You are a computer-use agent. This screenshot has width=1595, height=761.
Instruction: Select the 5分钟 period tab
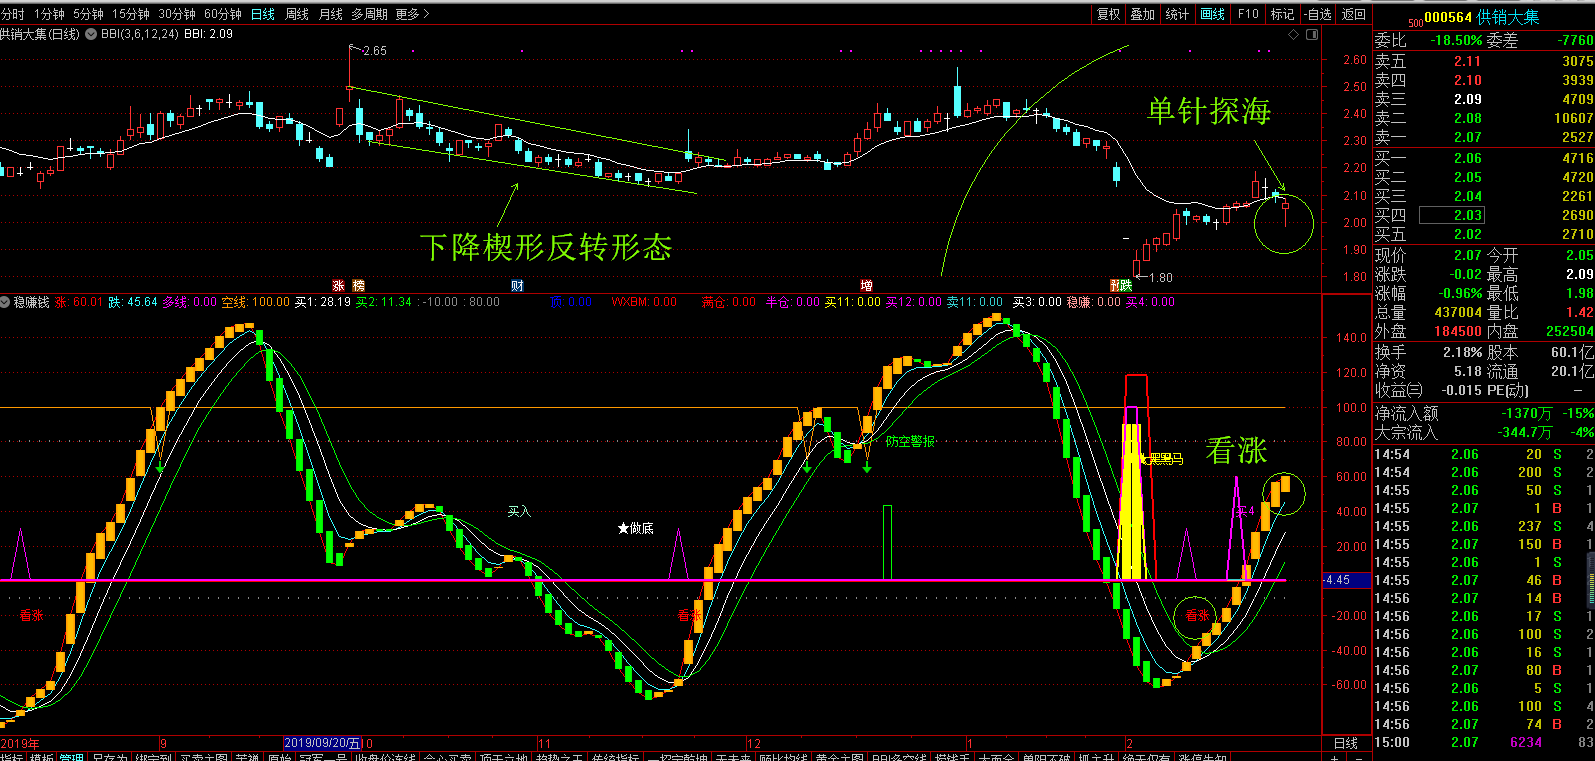tap(88, 14)
